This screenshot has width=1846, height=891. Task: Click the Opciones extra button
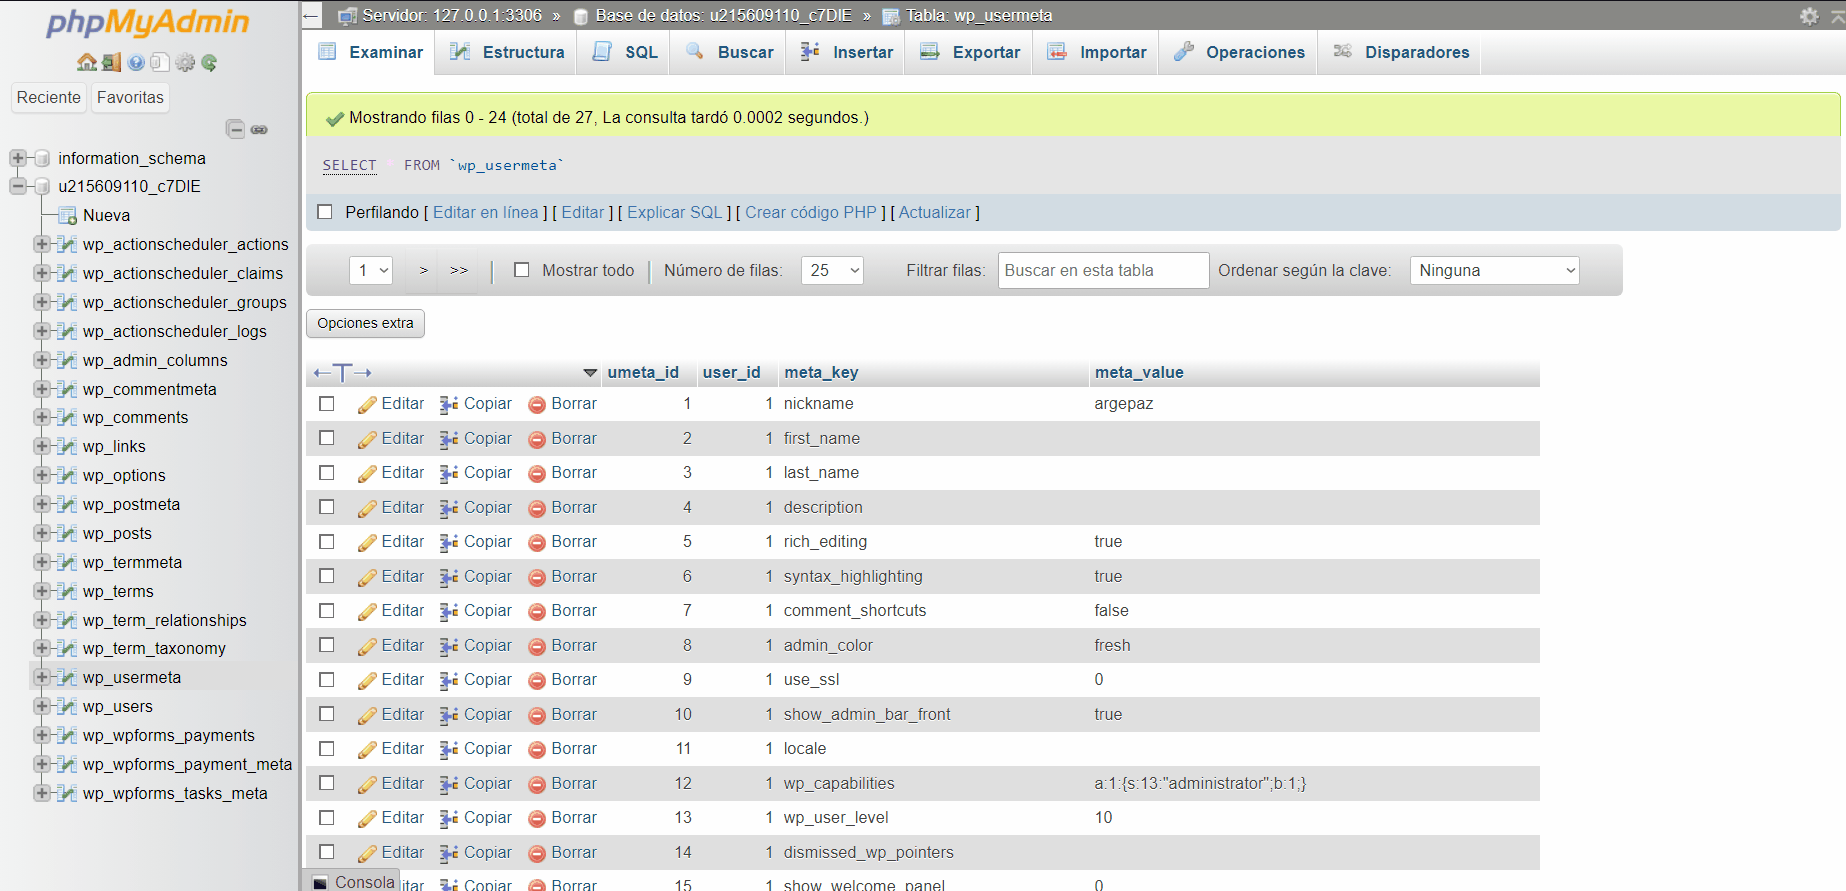(x=365, y=323)
